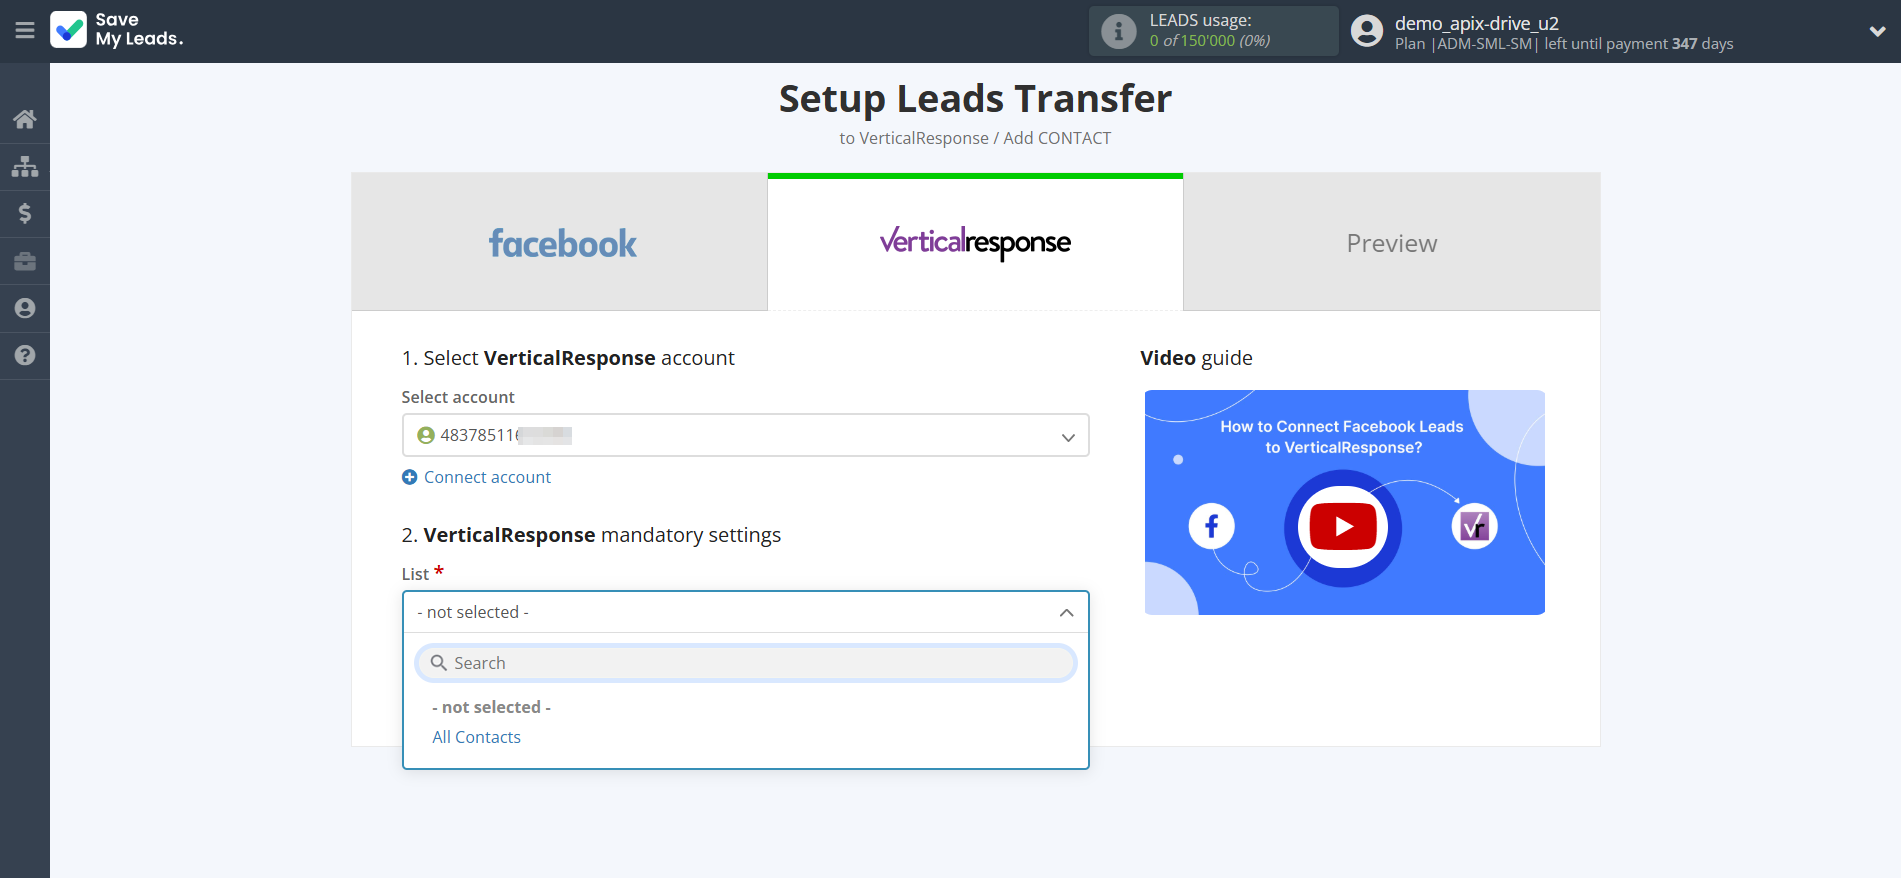The height and width of the screenshot is (878, 1901).
Task: Select the VerticalResponse tab
Action: (975, 243)
